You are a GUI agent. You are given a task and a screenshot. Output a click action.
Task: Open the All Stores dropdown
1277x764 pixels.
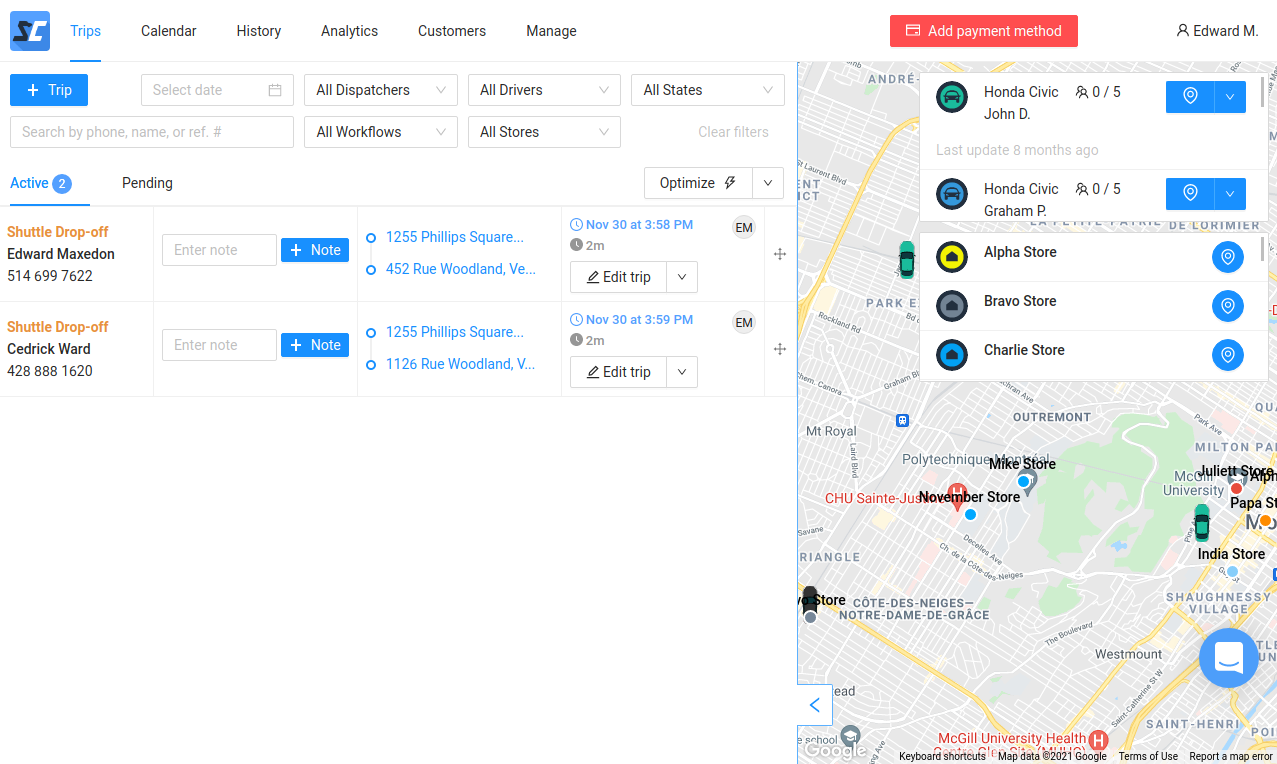(544, 132)
